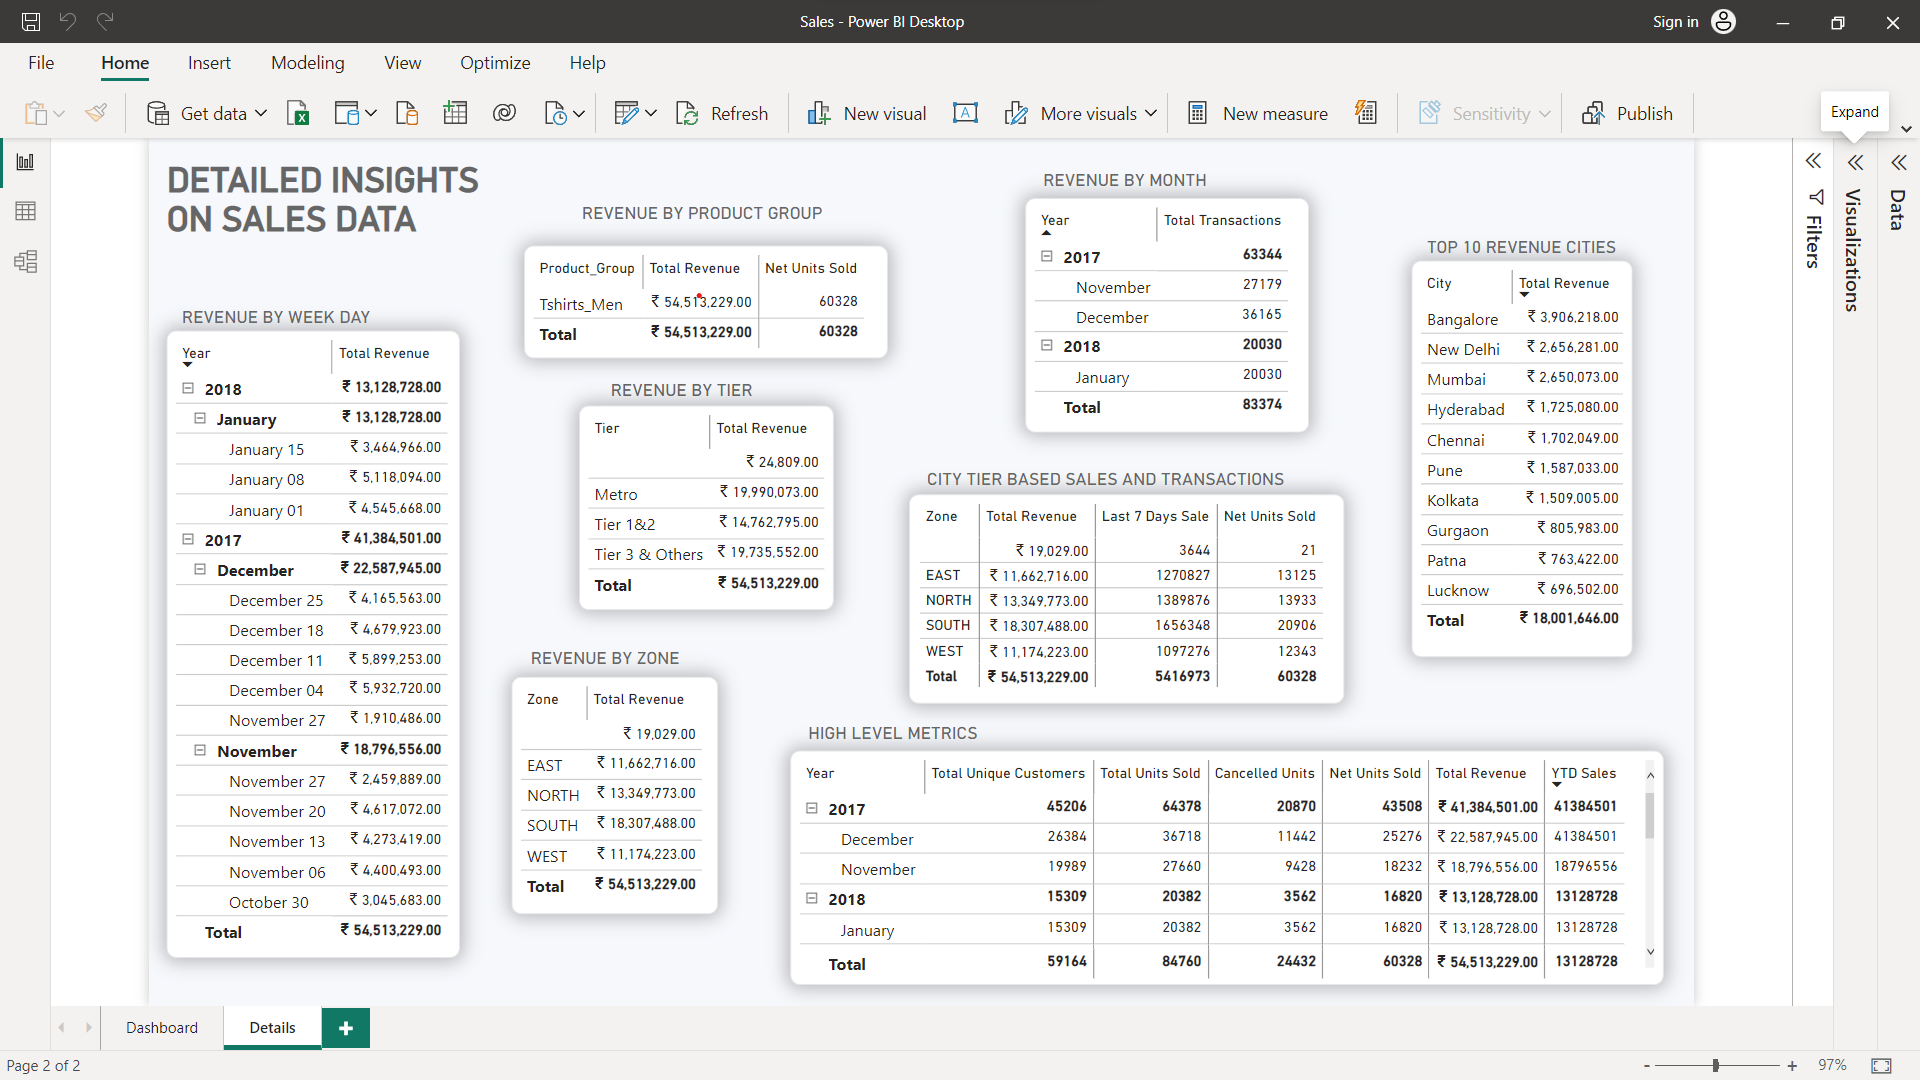Image resolution: width=1920 pixels, height=1080 pixels.
Task: Save the report using title bar icon
Action: click(x=31, y=21)
